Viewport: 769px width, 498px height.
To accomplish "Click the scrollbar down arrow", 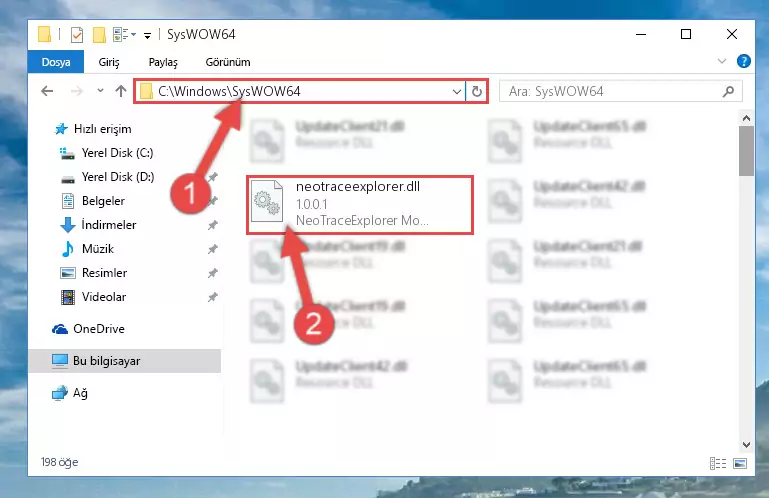I will click(746, 445).
